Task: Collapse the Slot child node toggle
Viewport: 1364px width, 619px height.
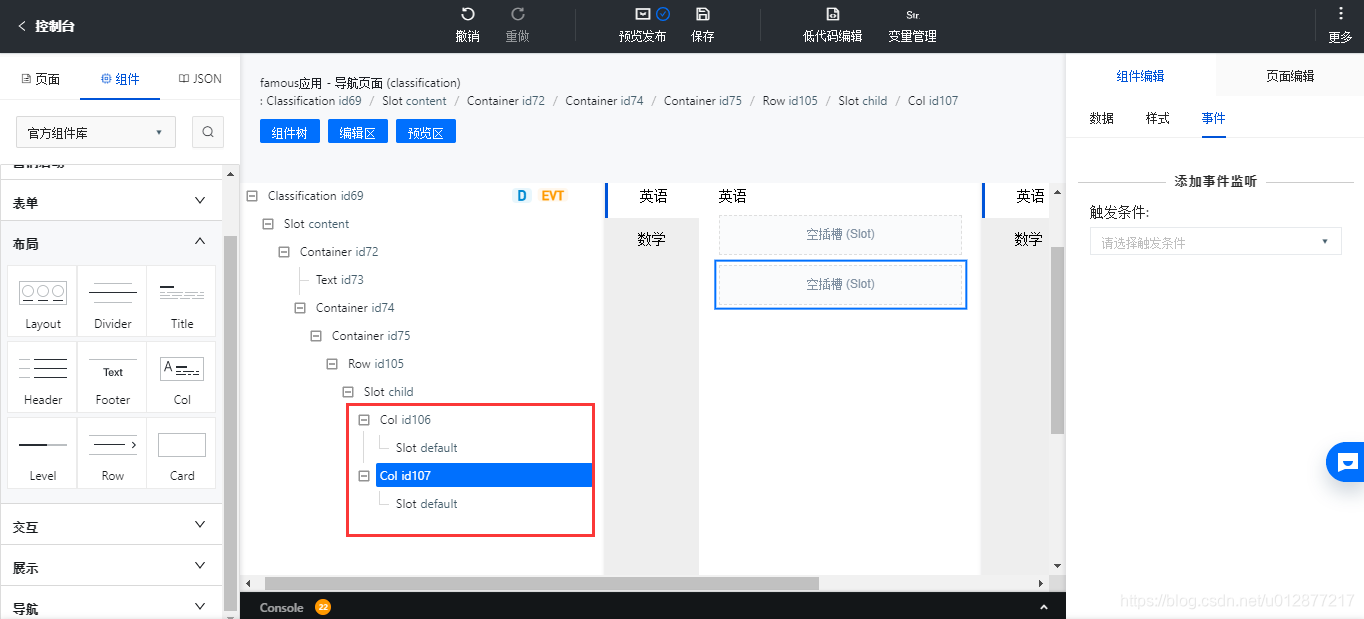Action: pyautogui.click(x=348, y=392)
